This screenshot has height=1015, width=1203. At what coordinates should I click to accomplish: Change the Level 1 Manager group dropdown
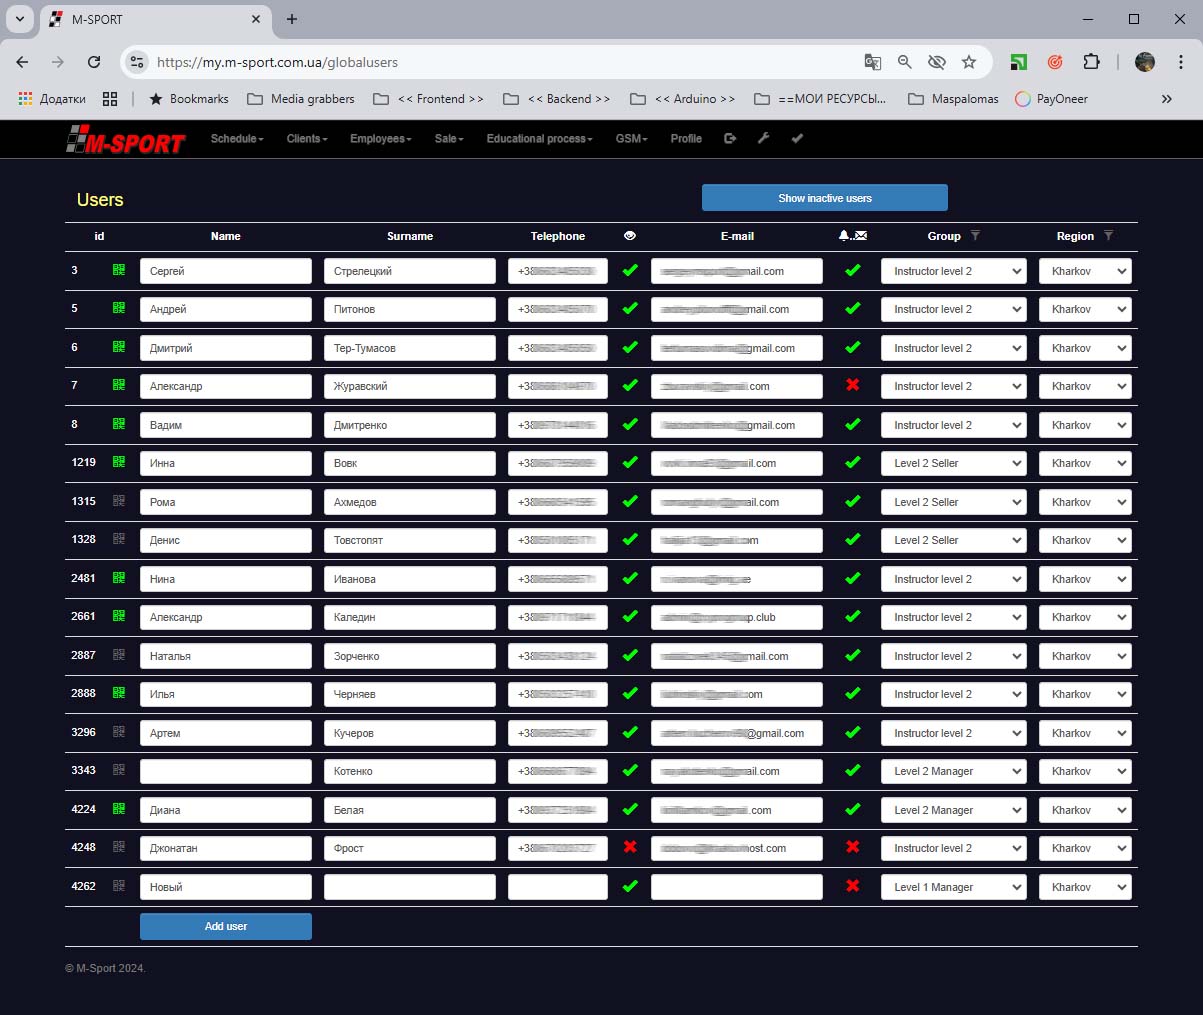tap(953, 887)
